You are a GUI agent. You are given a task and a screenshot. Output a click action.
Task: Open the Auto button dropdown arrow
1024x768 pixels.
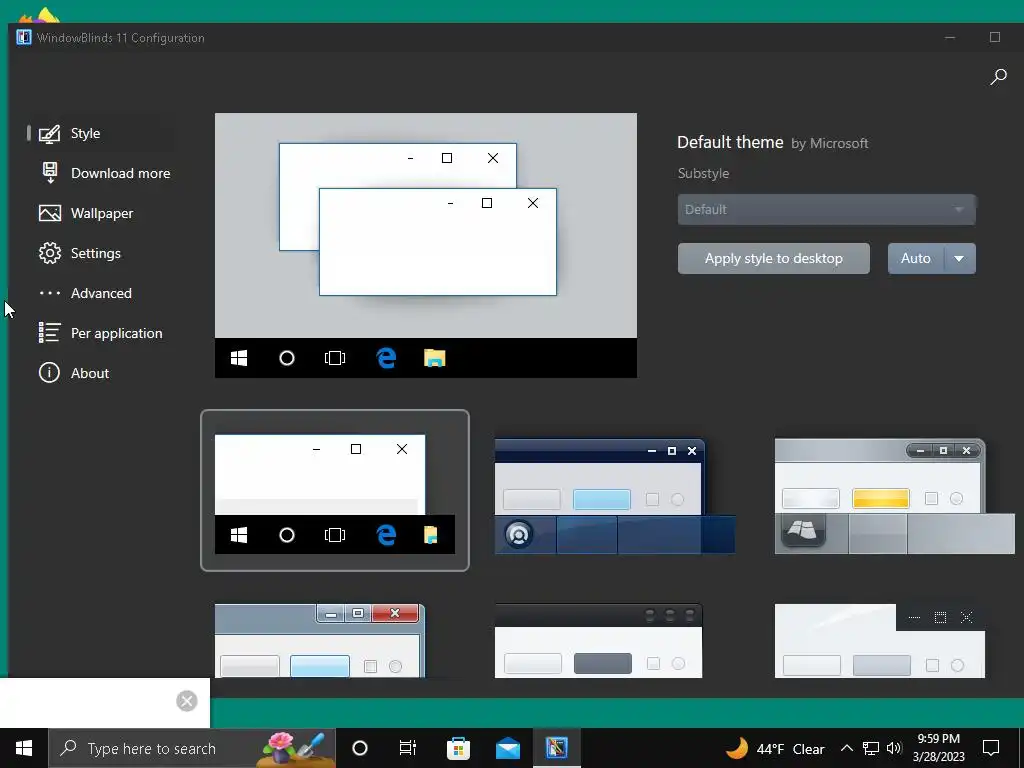tap(959, 259)
